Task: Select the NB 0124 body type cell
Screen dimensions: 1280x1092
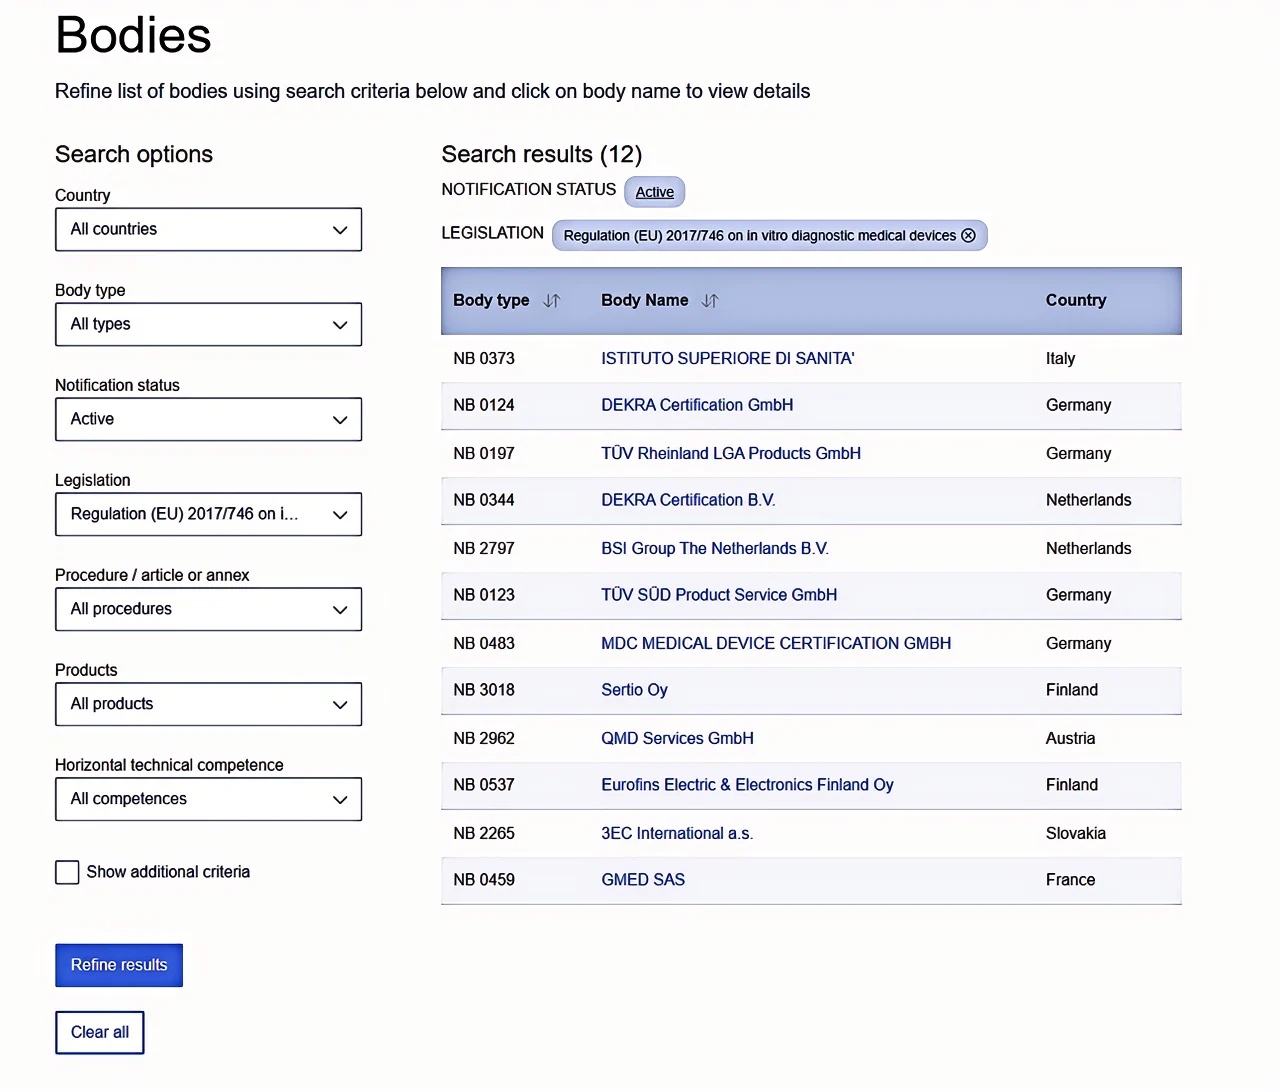Action: pyautogui.click(x=484, y=405)
